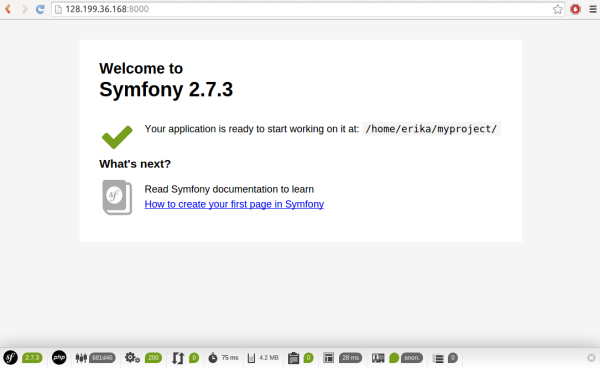Open profiler token 681d46 badge
The height and width of the screenshot is (368, 600).
102,358
